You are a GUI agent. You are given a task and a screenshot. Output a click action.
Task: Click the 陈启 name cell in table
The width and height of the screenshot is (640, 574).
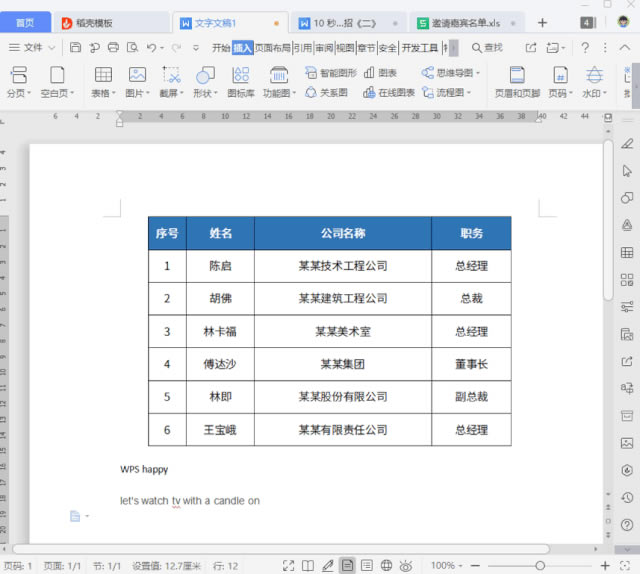220,266
